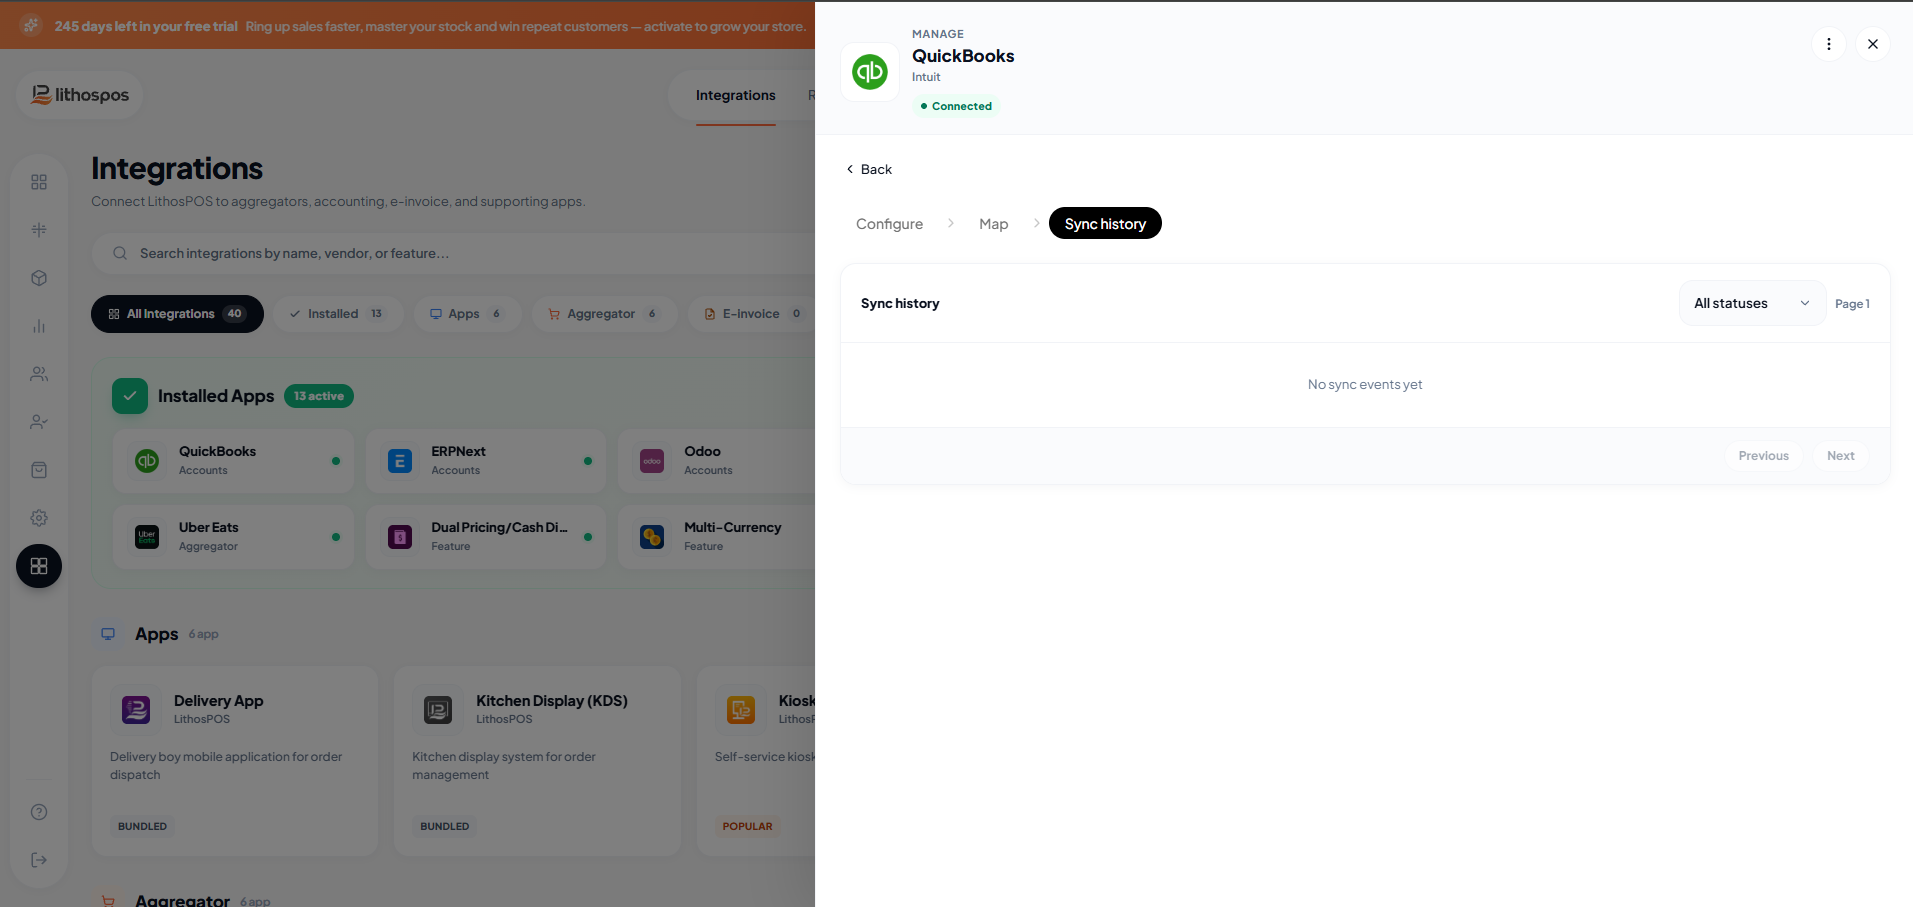The width and height of the screenshot is (1913, 907).
Task: Open the help question mark icon
Action: 39,812
